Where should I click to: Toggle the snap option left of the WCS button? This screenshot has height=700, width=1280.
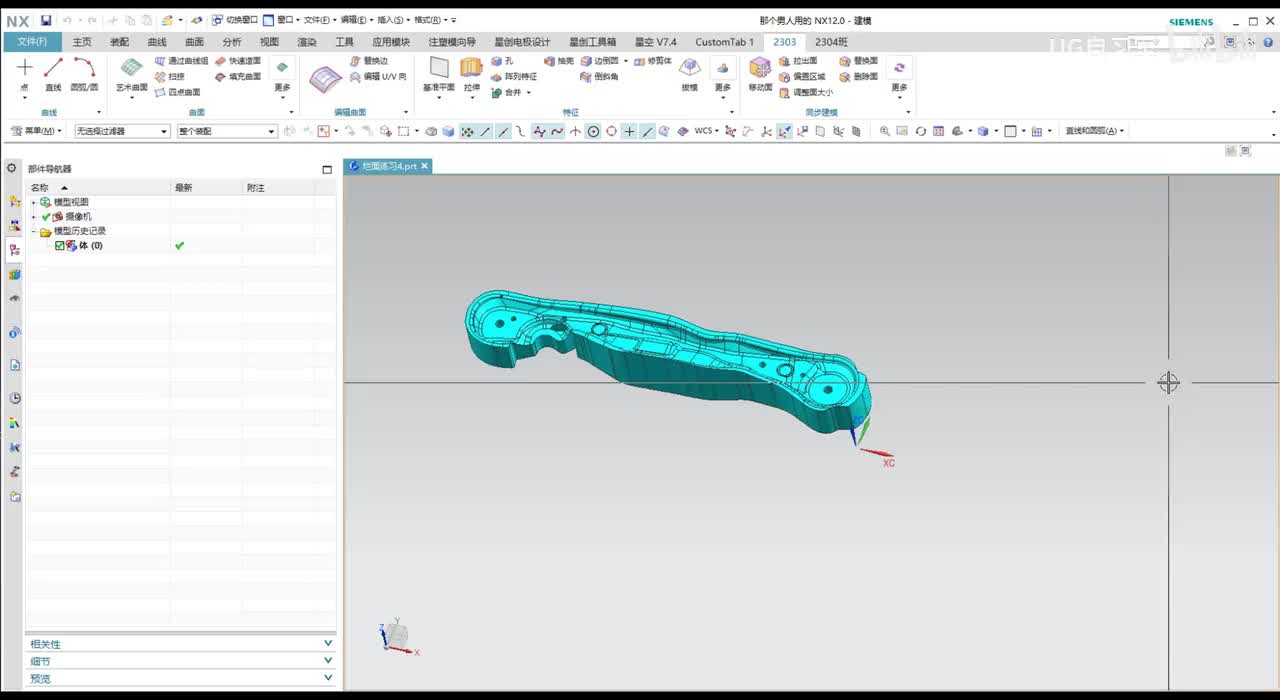pos(683,131)
